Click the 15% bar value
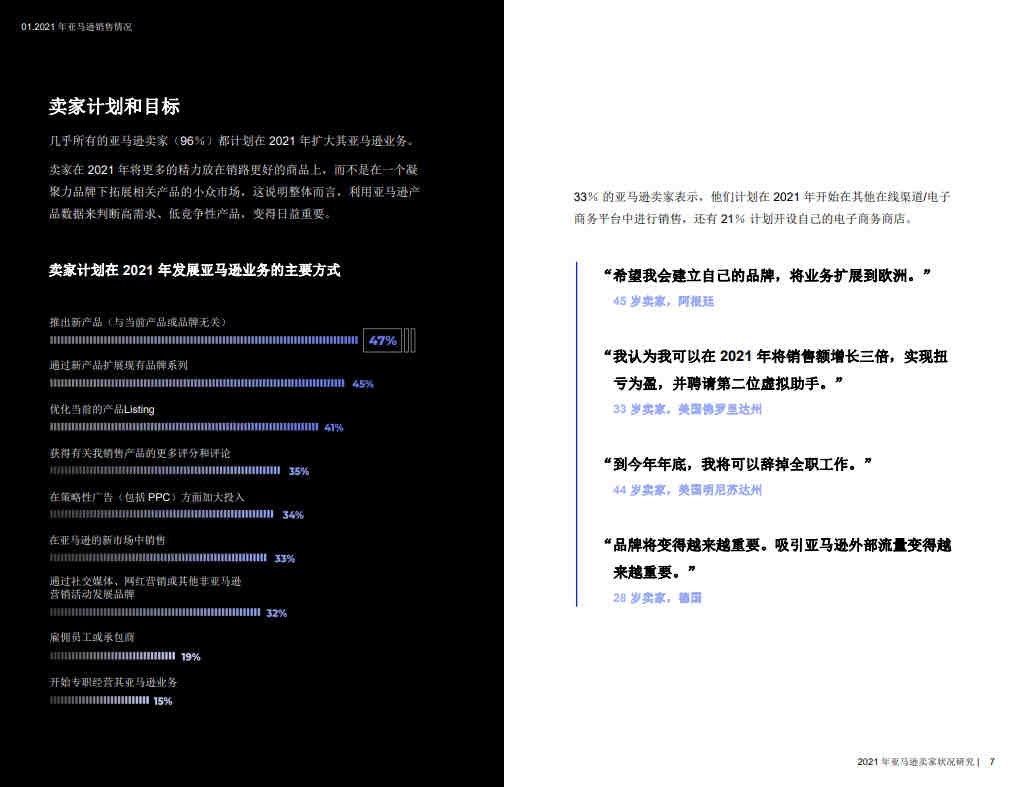This screenshot has height=787, width=1024. (163, 701)
